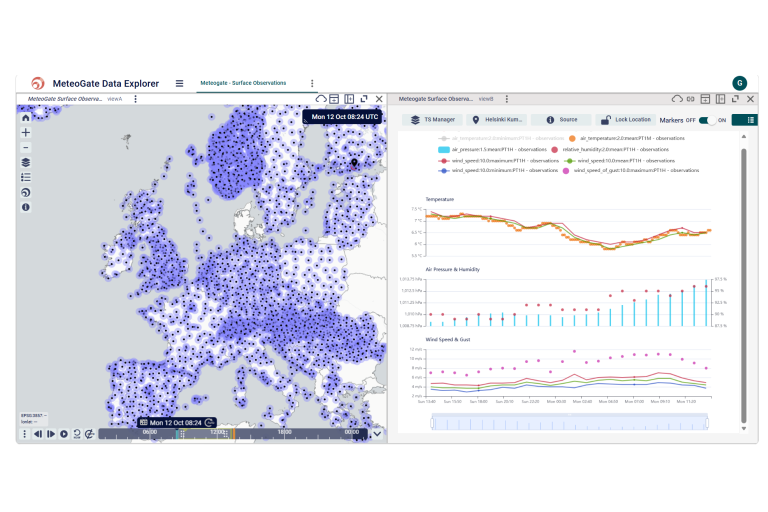This screenshot has width=768, height=512.
Task: Click the clock icon on the time label
Action: pos(210,422)
